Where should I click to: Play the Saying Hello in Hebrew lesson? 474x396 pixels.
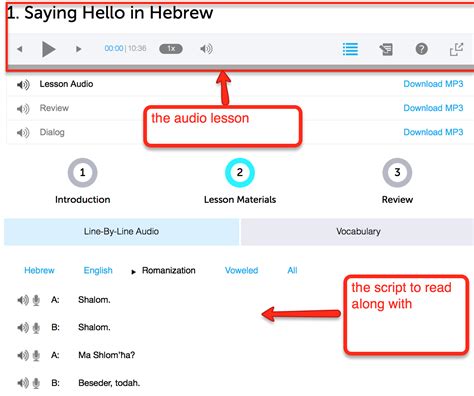[49, 49]
